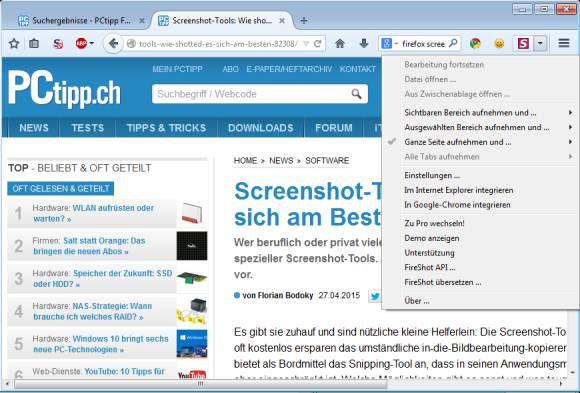Image resolution: width=580 pixels, height=393 pixels.
Task: Click the Home toolbar icon
Action: [340, 44]
